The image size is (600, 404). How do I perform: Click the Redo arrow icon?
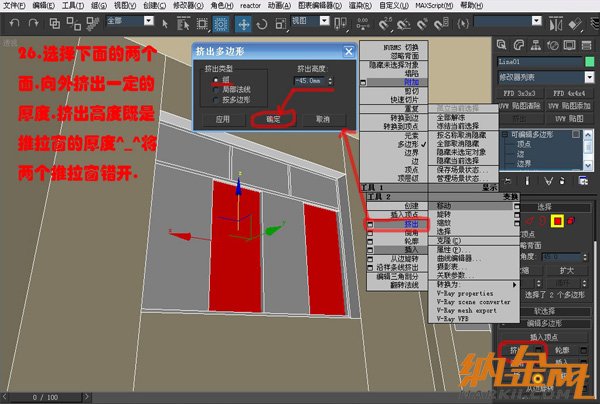[34, 24]
